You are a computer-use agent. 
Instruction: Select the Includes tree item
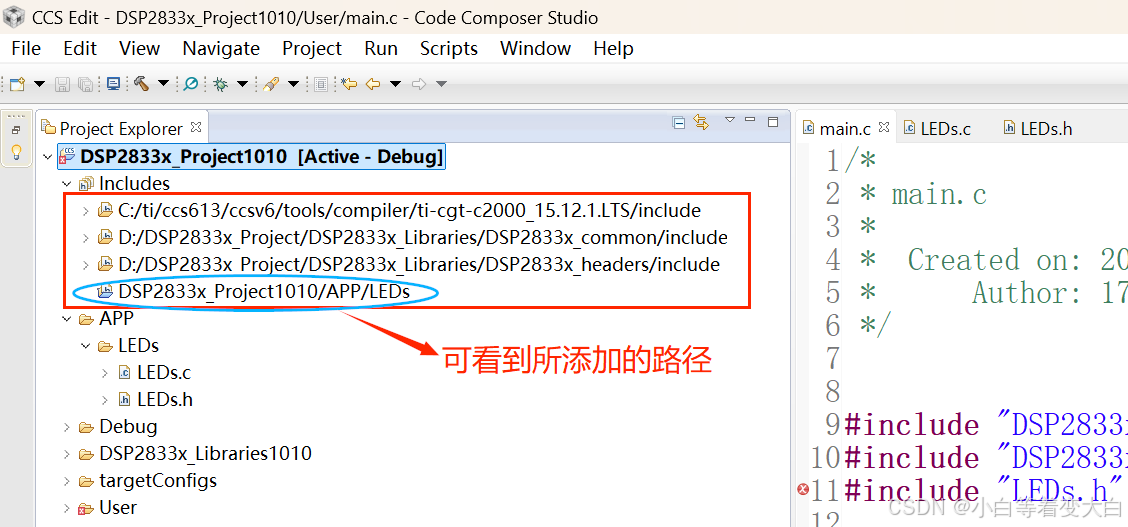(124, 184)
